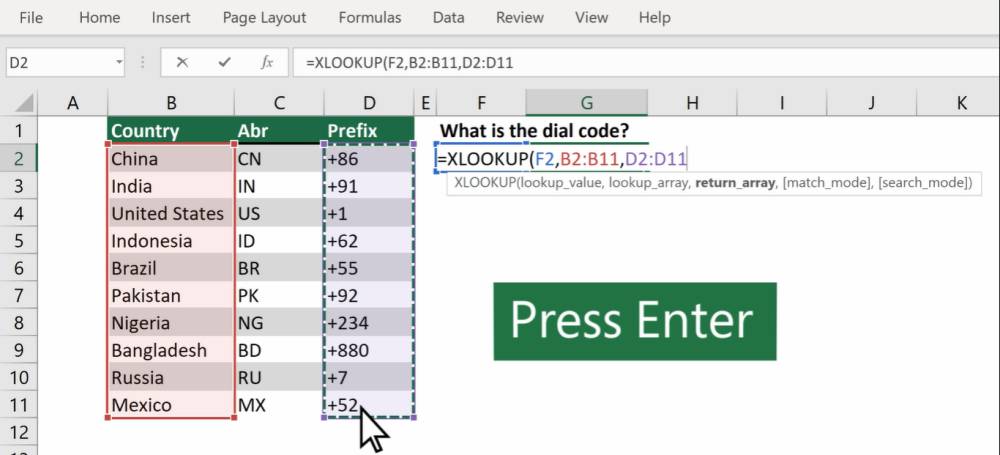Select row 5 header
This screenshot has height=455, width=1000.
(x=18, y=241)
